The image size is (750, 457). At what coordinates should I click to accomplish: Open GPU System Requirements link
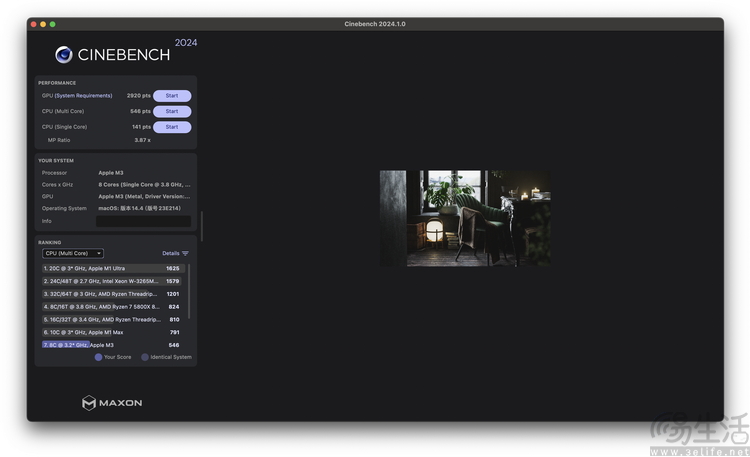(x=83, y=96)
